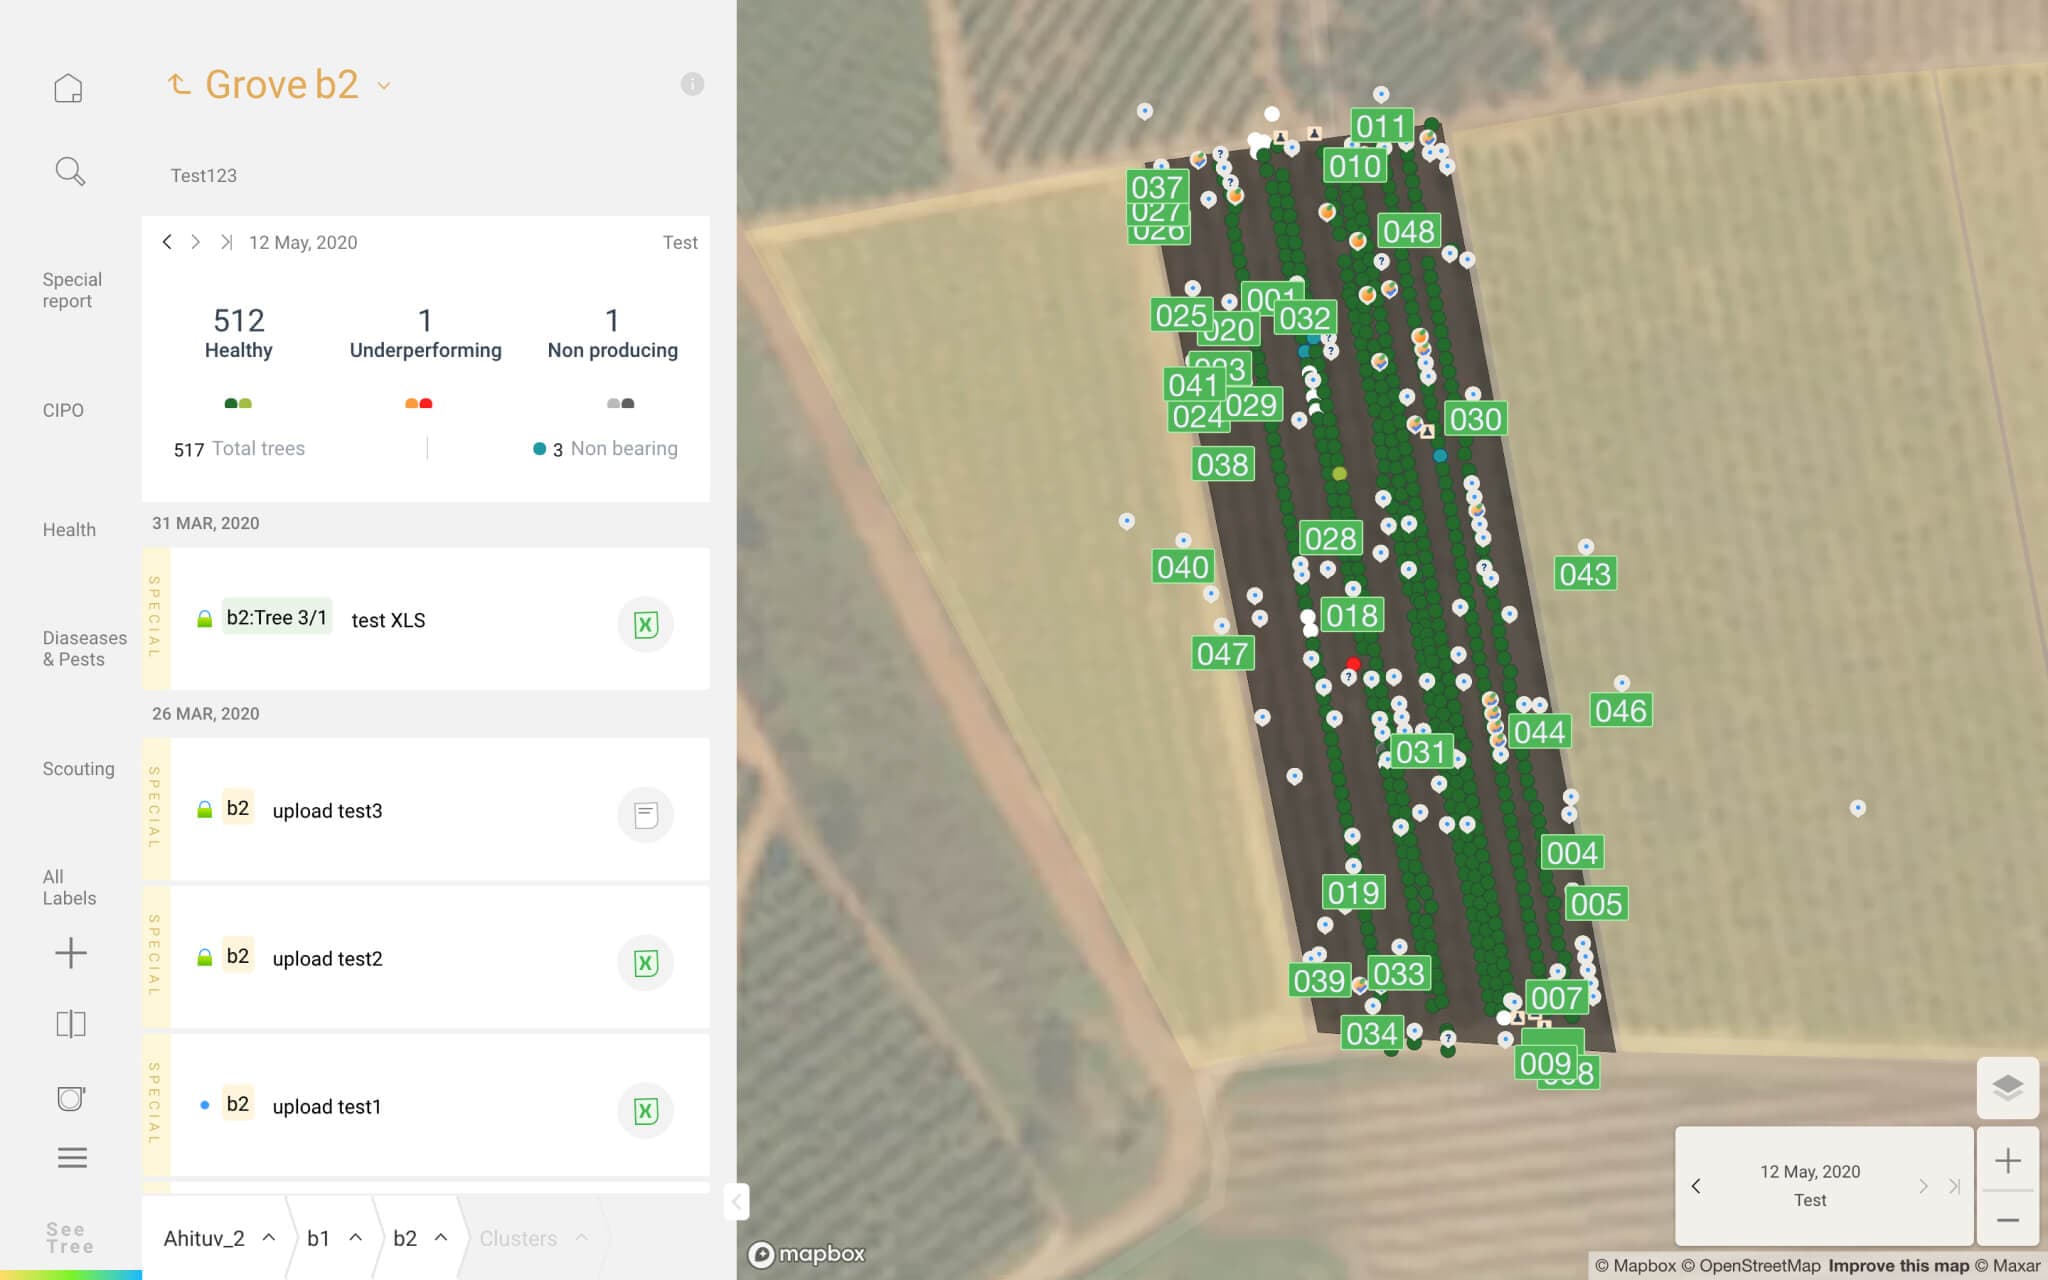The height and width of the screenshot is (1280, 2048).
Task: Toggle the lock on b2:Tree 3/1 report
Action: tap(203, 617)
